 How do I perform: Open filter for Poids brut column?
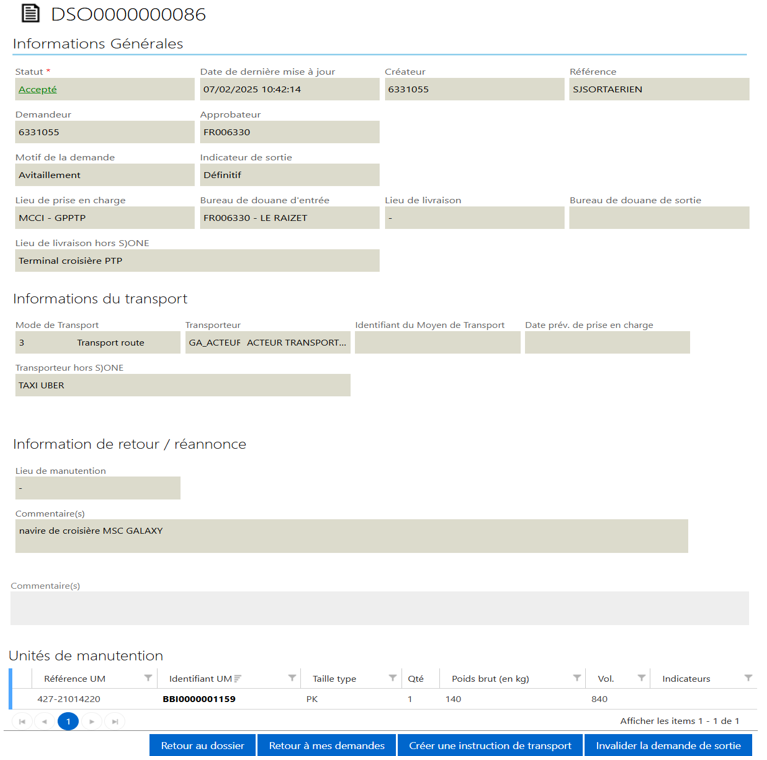tap(577, 678)
